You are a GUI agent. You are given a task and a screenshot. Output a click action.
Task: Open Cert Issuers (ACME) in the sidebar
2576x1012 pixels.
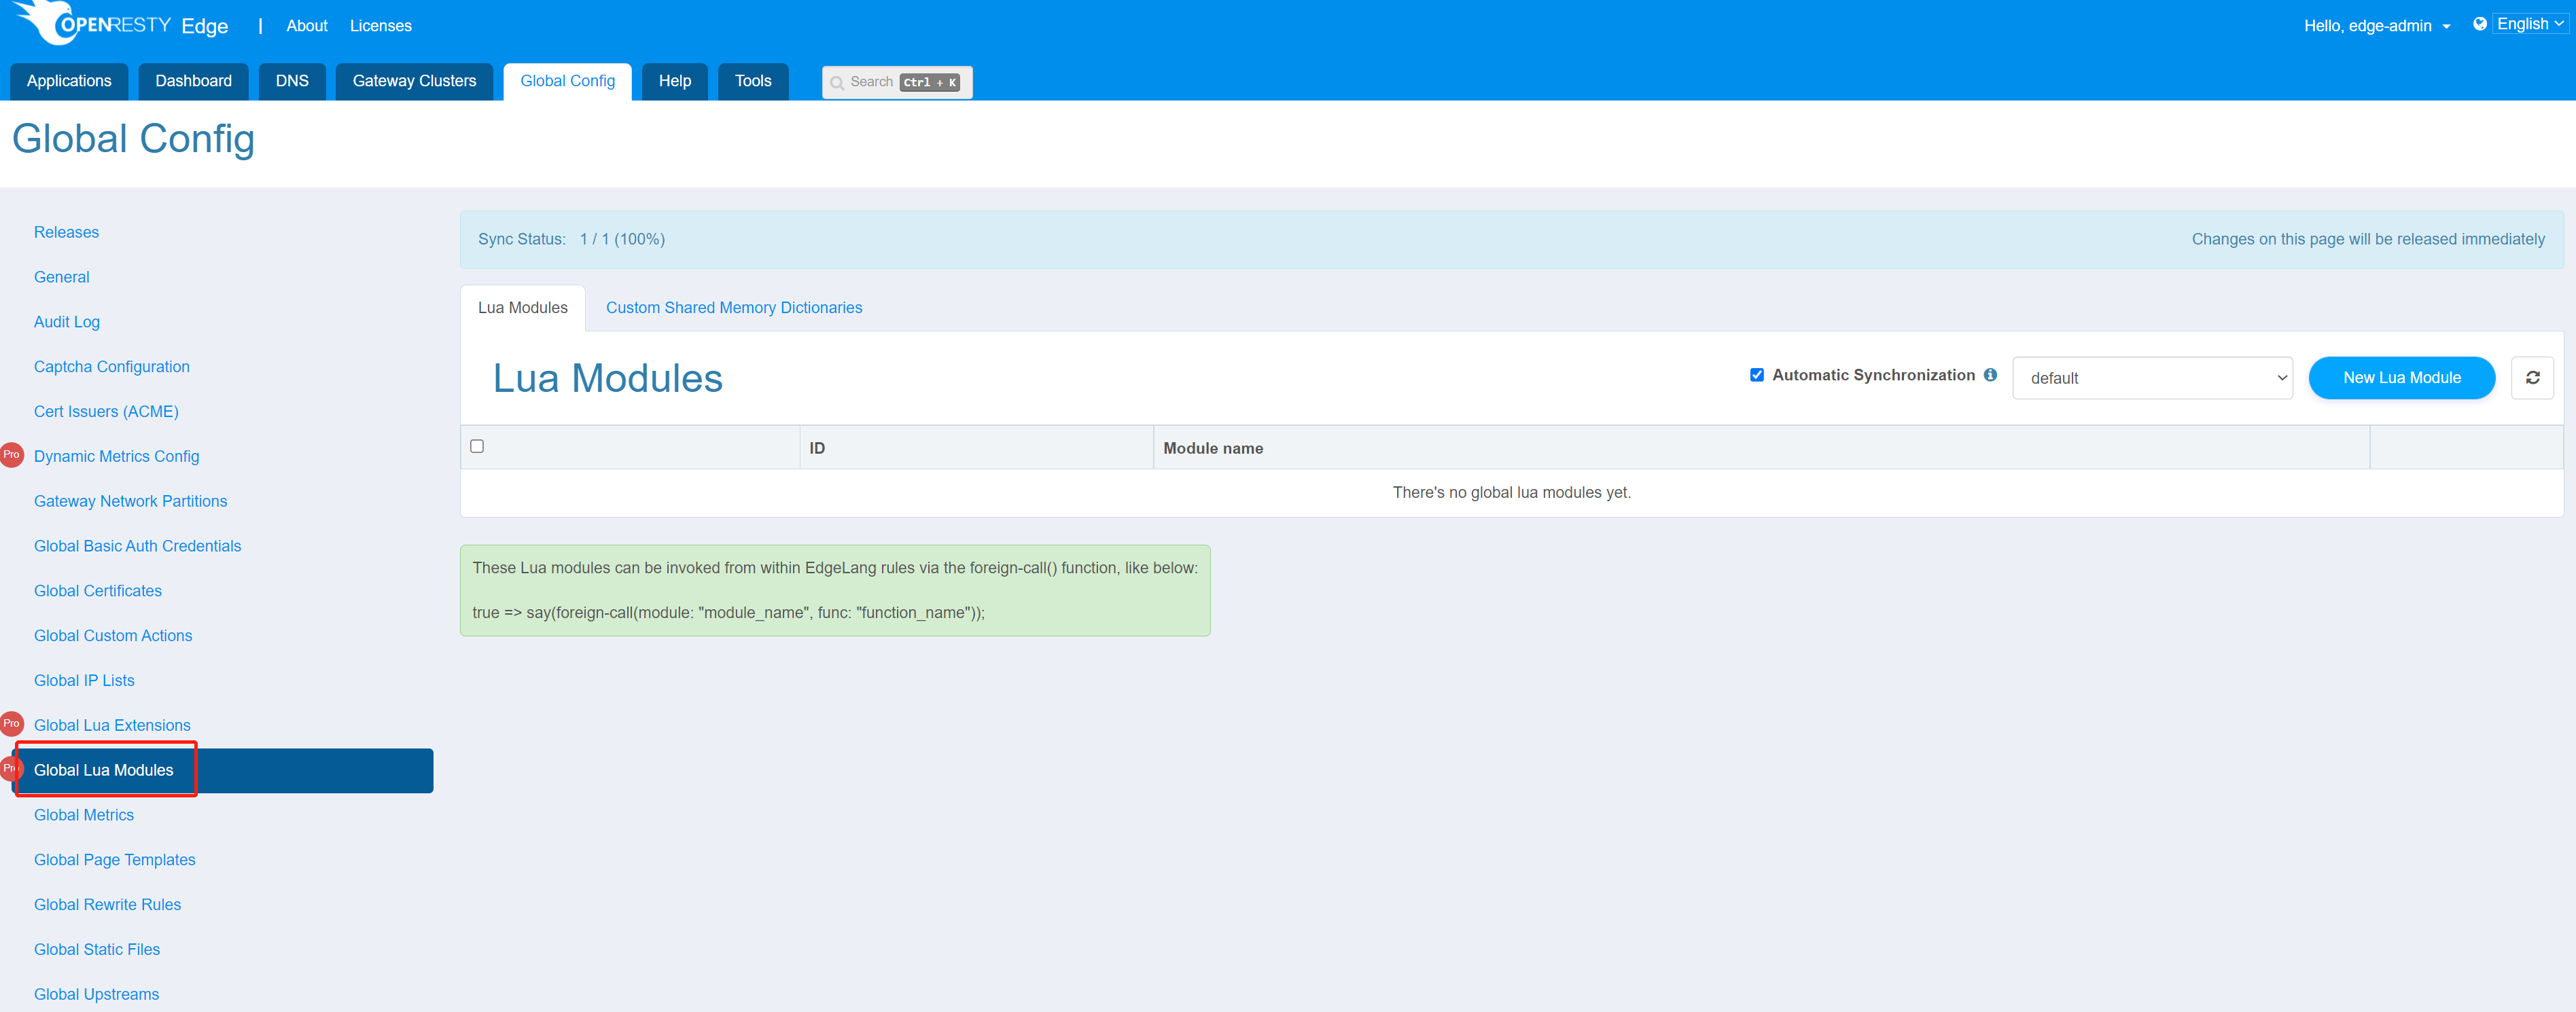point(106,412)
